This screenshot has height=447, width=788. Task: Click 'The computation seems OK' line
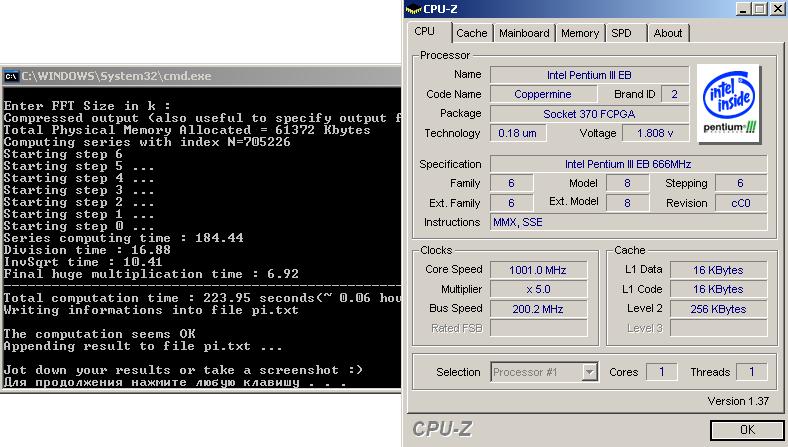(100, 334)
